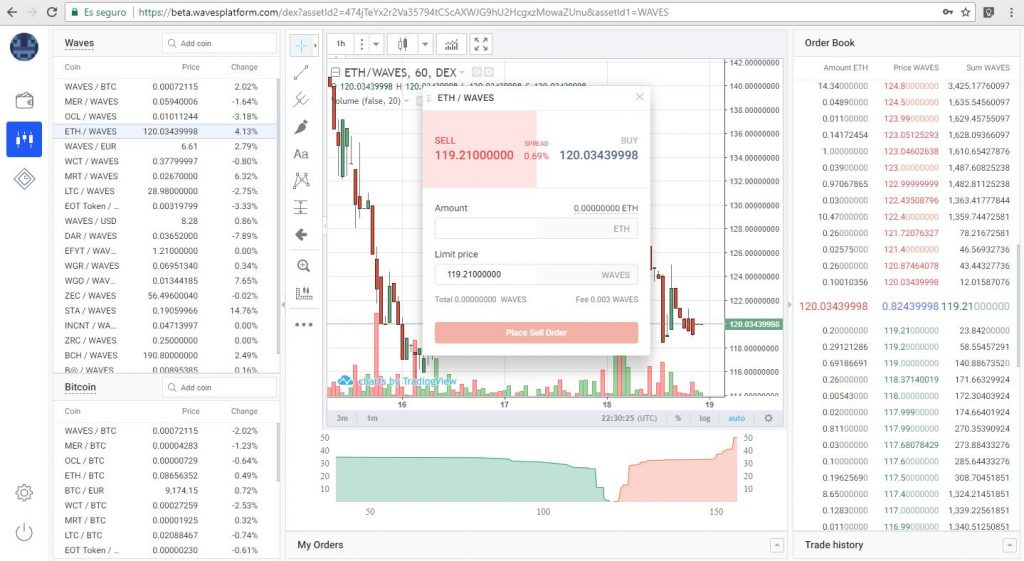Select the brush drawing tool
1024x561 pixels.
point(301,127)
